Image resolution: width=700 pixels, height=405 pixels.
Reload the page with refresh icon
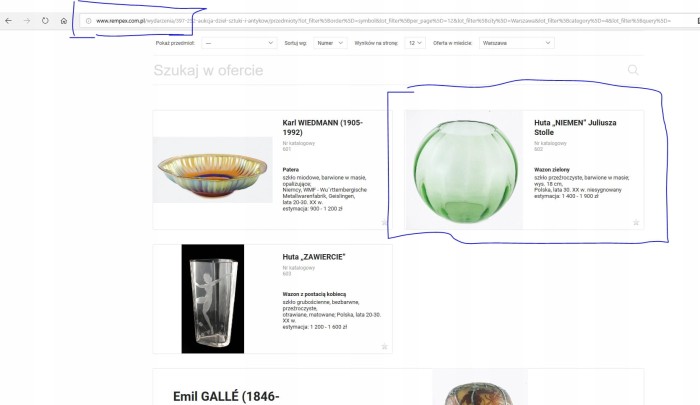tap(45, 21)
